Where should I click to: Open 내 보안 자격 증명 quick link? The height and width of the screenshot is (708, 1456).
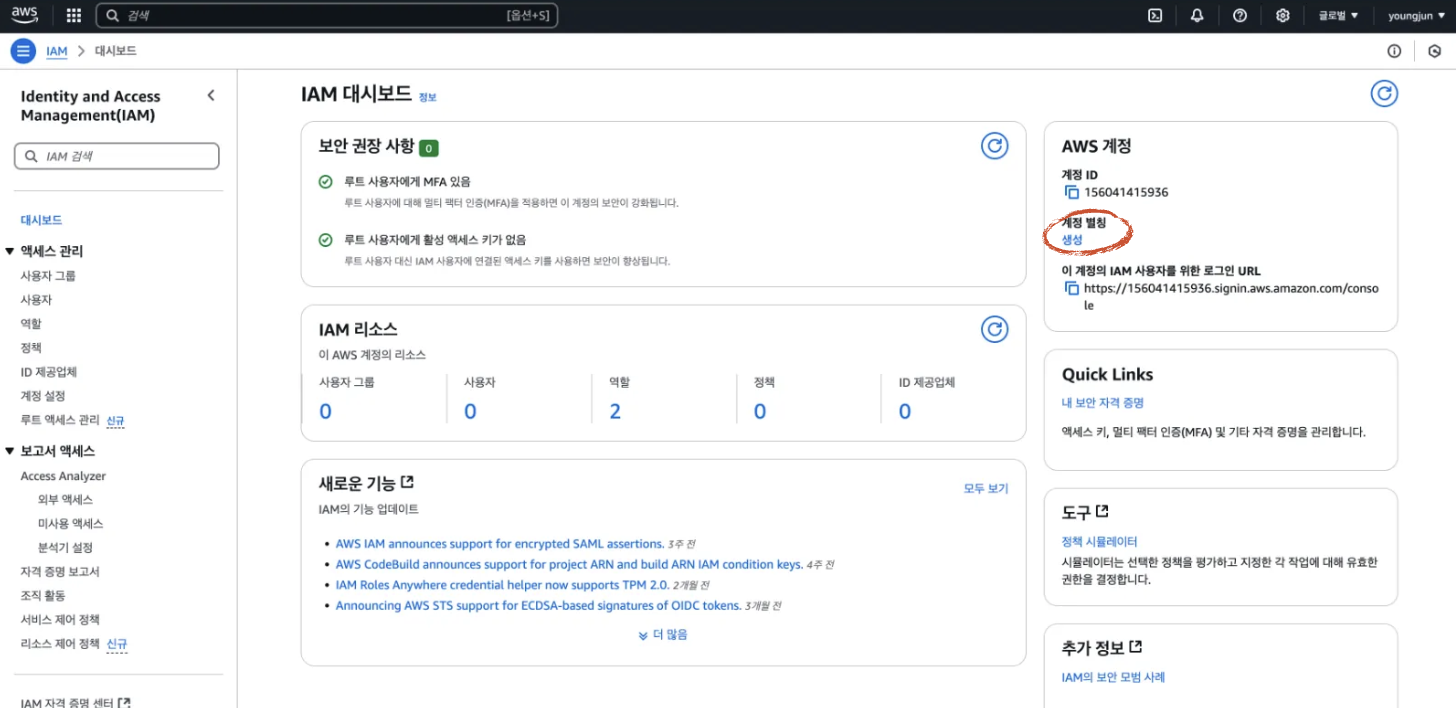pos(1103,403)
